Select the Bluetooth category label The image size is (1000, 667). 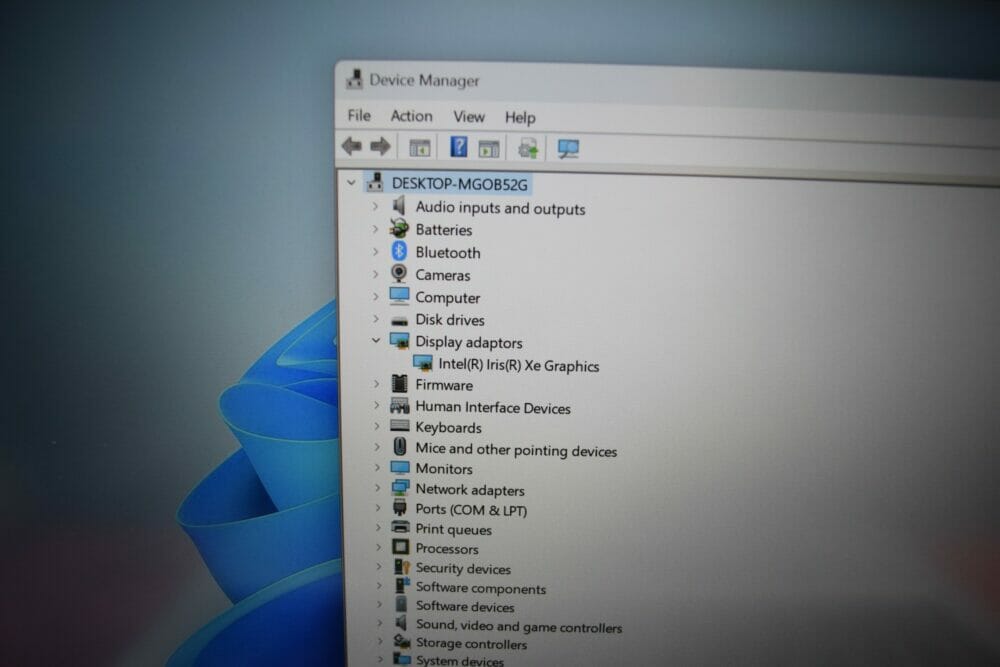[448, 253]
